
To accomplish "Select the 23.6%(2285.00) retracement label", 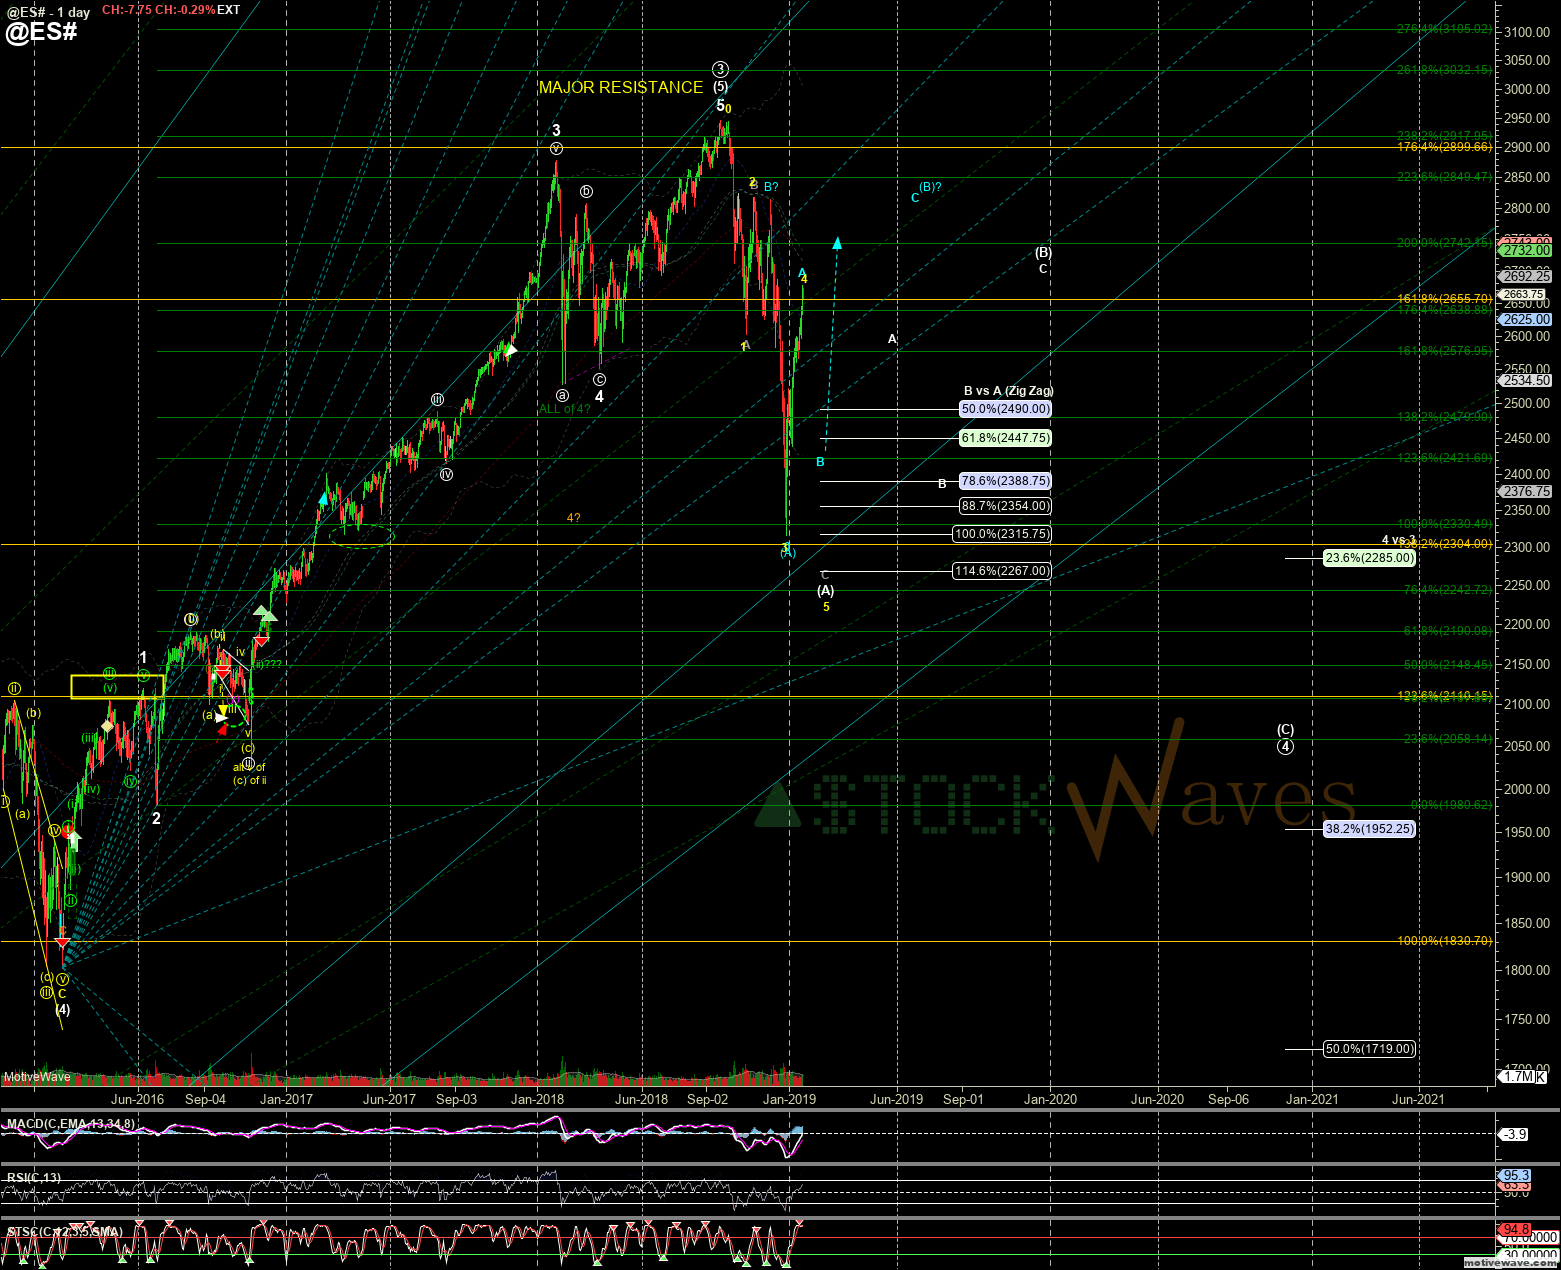I will 1370,558.
